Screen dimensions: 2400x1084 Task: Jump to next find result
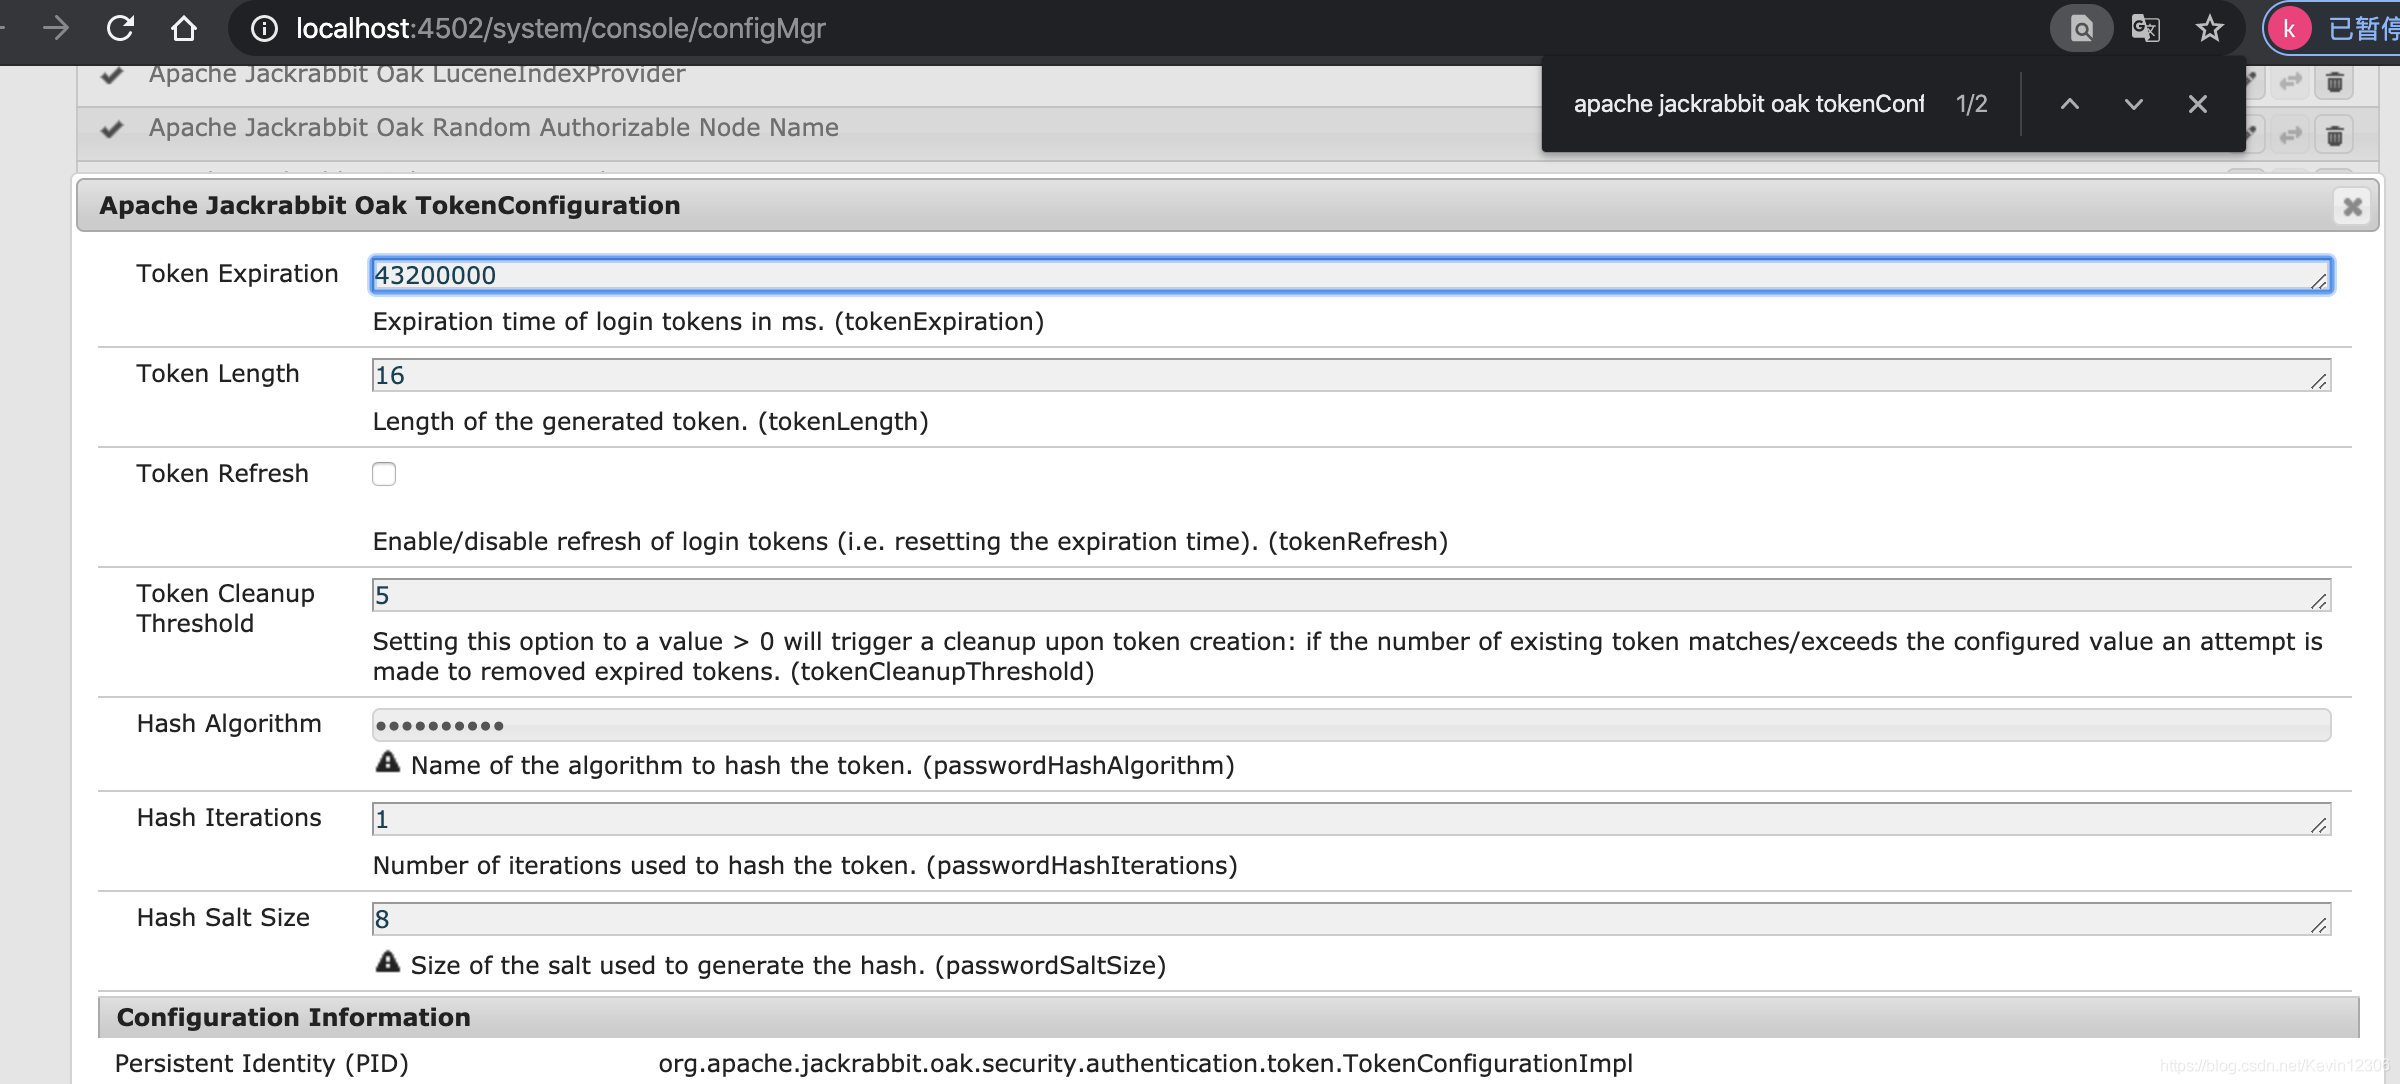pos(2134,104)
